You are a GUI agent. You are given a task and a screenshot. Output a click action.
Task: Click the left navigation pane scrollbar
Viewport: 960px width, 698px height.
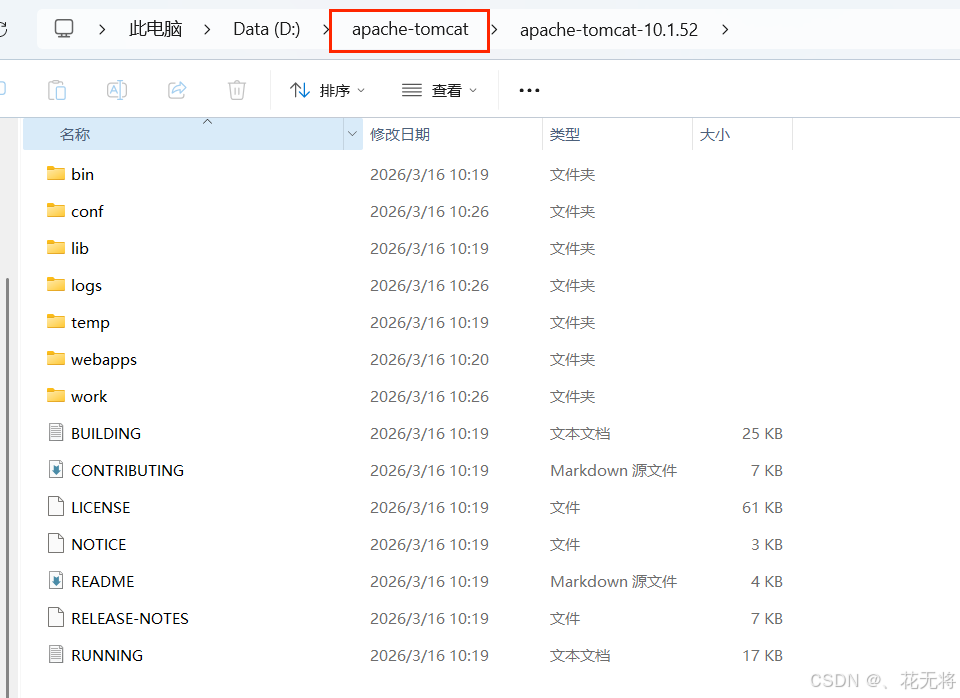pyautogui.click(x=7, y=487)
